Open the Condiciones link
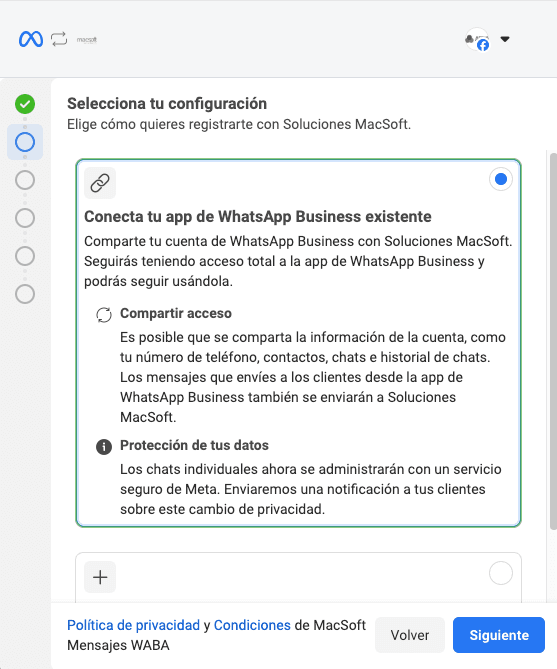Image resolution: width=557 pixels, height=669 pixels. point(252,625)
